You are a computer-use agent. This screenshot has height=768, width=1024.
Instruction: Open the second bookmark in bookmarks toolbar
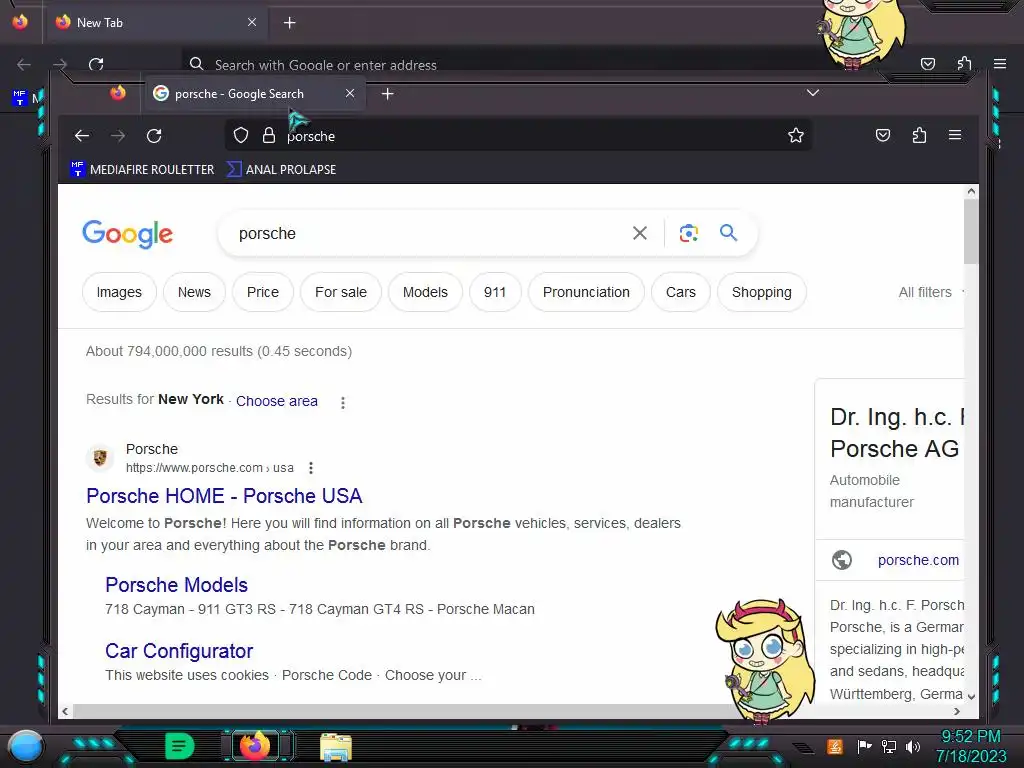pyautogui.click(x=281, y=169)
